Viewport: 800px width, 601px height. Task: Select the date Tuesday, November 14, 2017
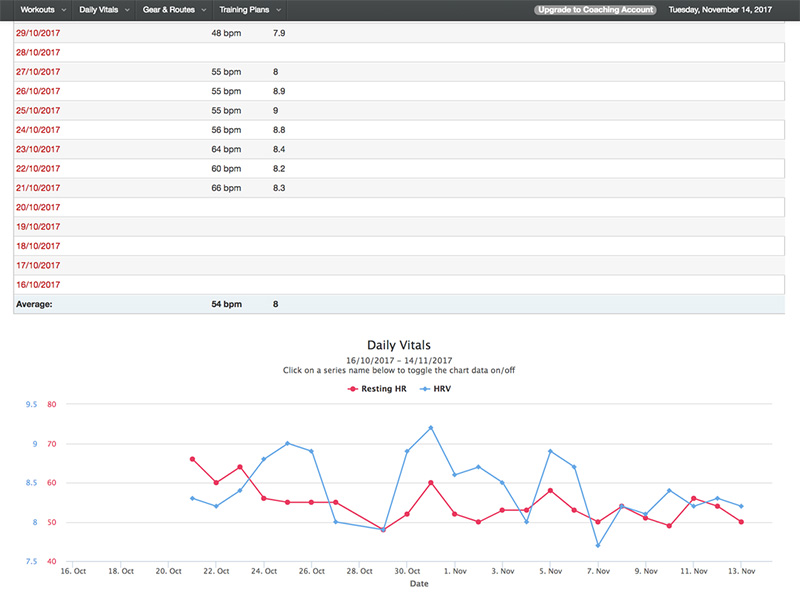[720, 10]
